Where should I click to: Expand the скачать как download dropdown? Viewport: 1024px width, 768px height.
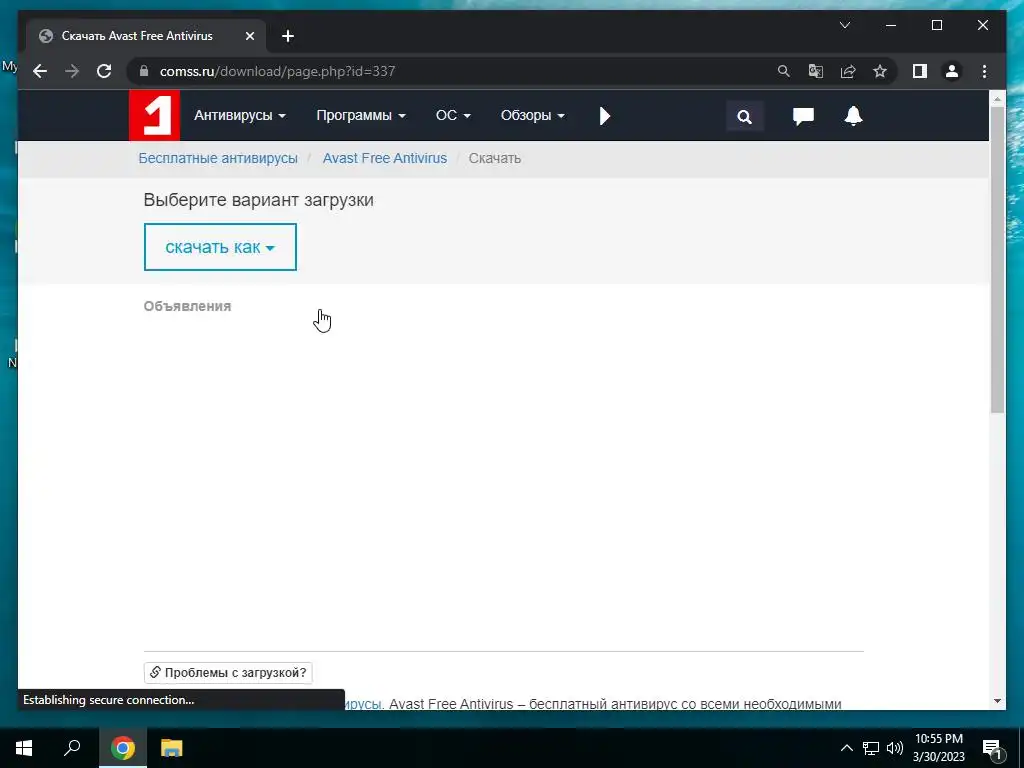(220, 247)
